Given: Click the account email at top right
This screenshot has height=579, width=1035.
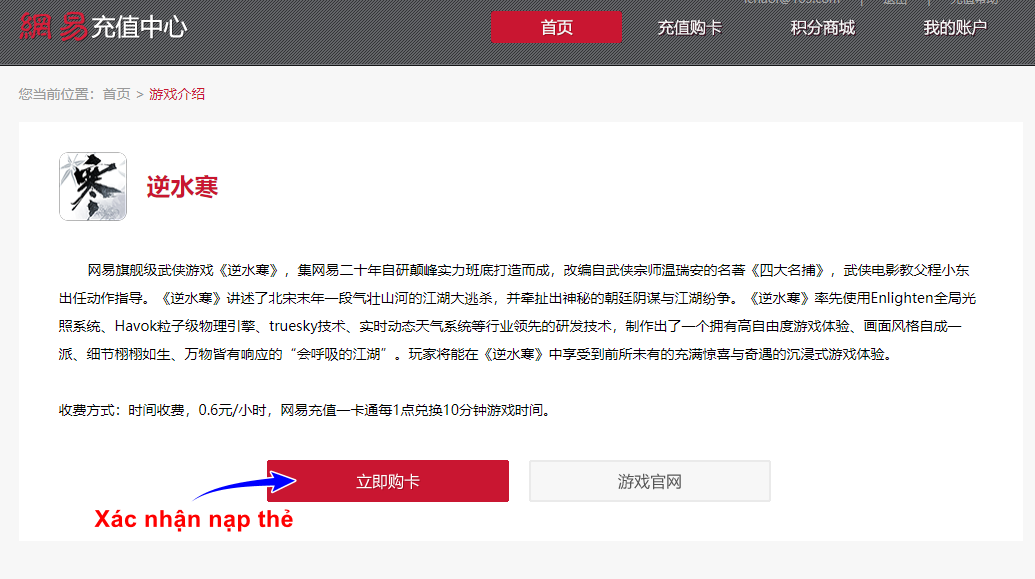Looking at the screenshot, I should tap(791, 2).
